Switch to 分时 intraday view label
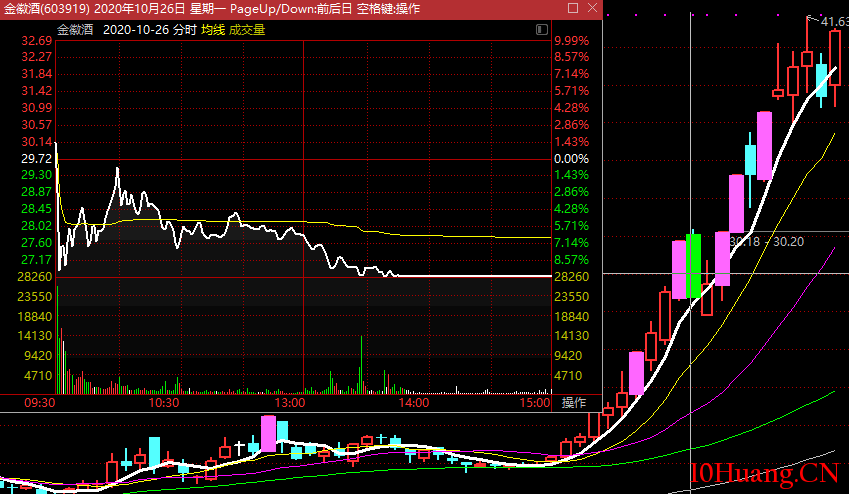Image resolution: width=849 pixels, height=494 pixels. pyautogui.click(x=184, y=30)
